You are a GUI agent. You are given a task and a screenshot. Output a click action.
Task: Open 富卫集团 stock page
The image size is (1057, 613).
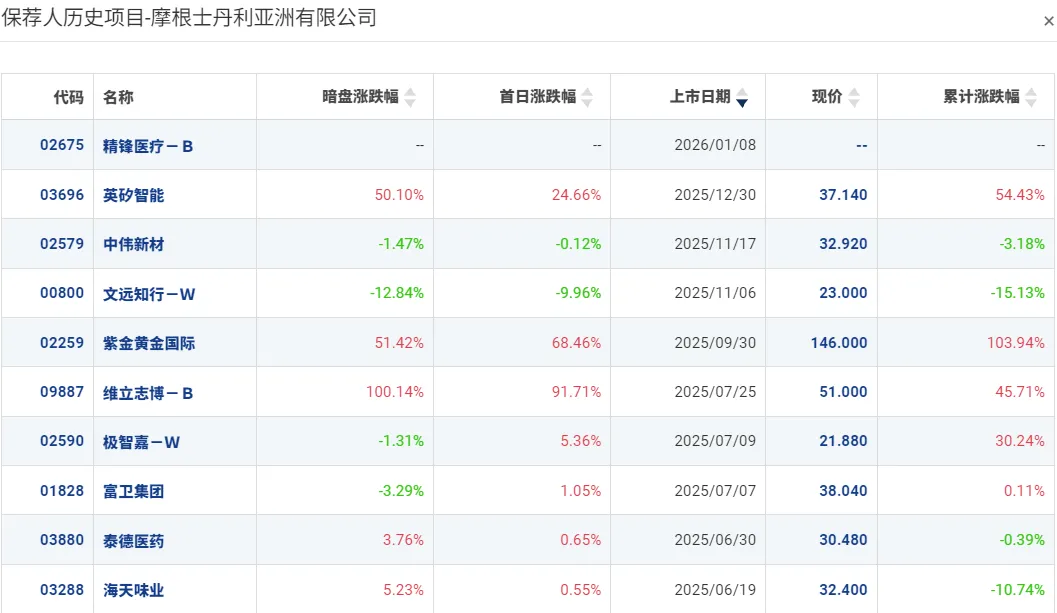click(x=133, y=491)
